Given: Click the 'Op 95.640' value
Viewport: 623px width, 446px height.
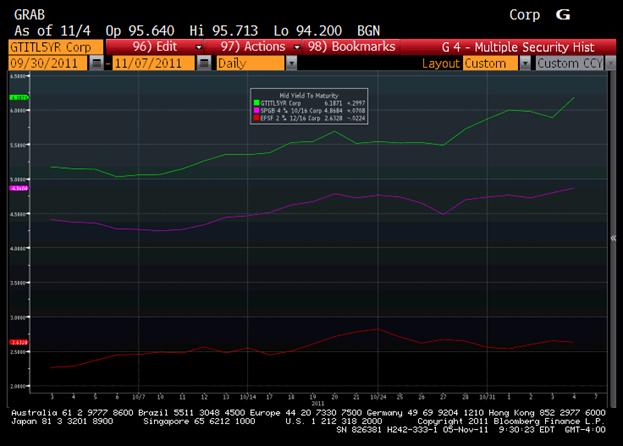Looking at the screenshot, I should [140, 31].
